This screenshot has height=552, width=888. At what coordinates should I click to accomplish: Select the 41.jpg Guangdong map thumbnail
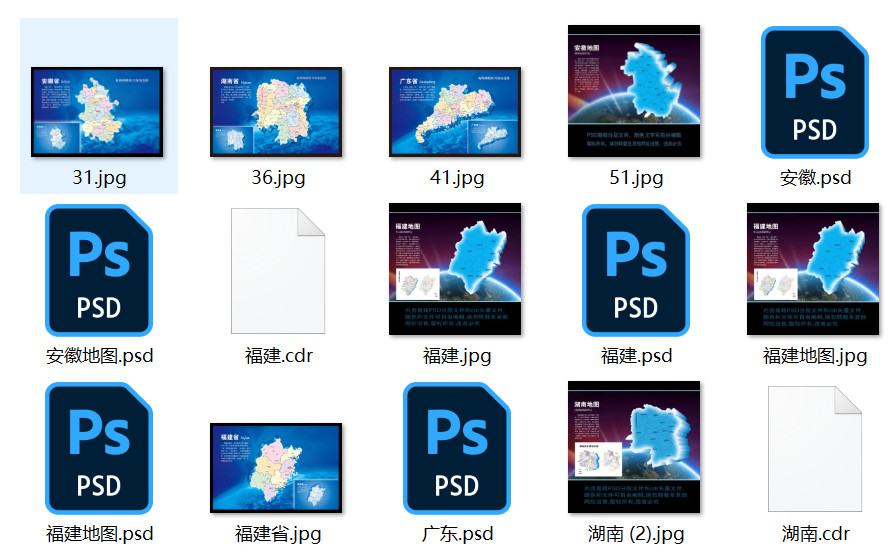click(x=455, y=112)
